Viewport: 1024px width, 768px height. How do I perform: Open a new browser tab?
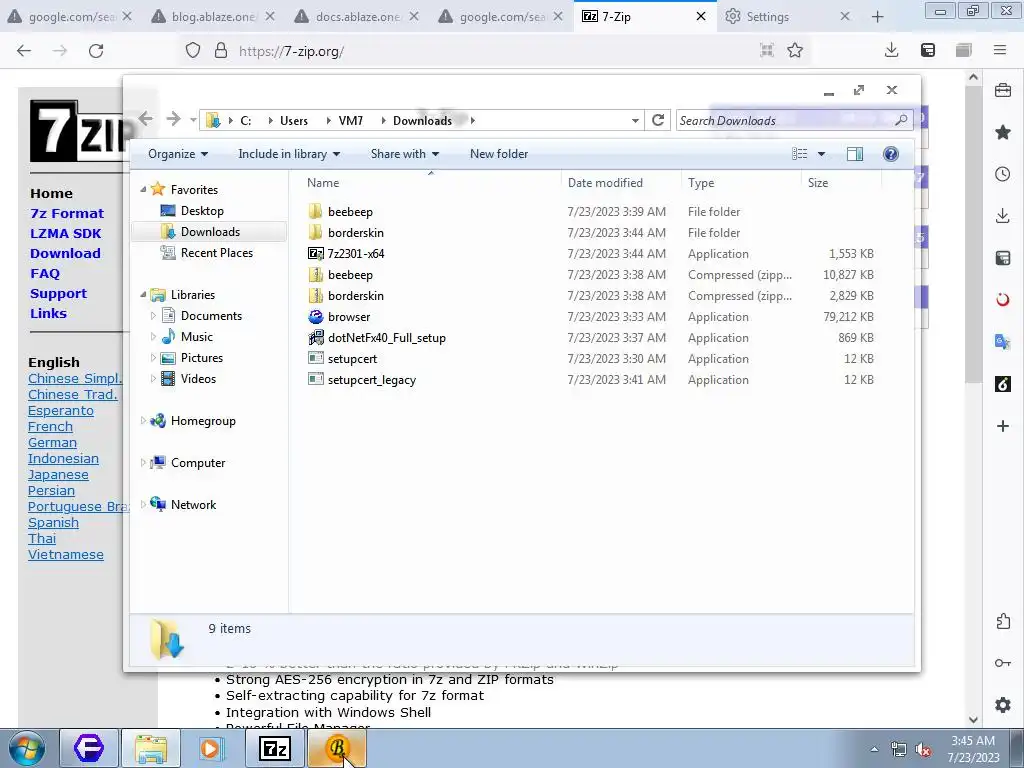[878, 17]
